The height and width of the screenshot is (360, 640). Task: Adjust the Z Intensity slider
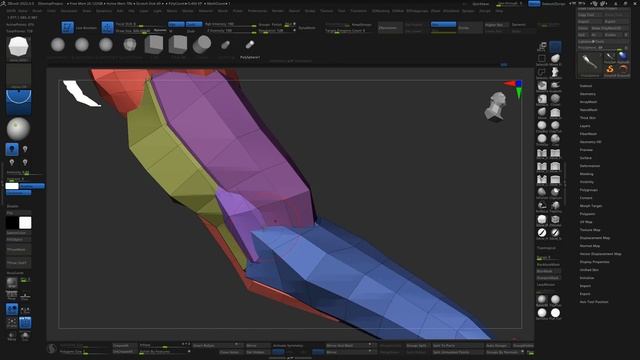click(x=230, y=31)
